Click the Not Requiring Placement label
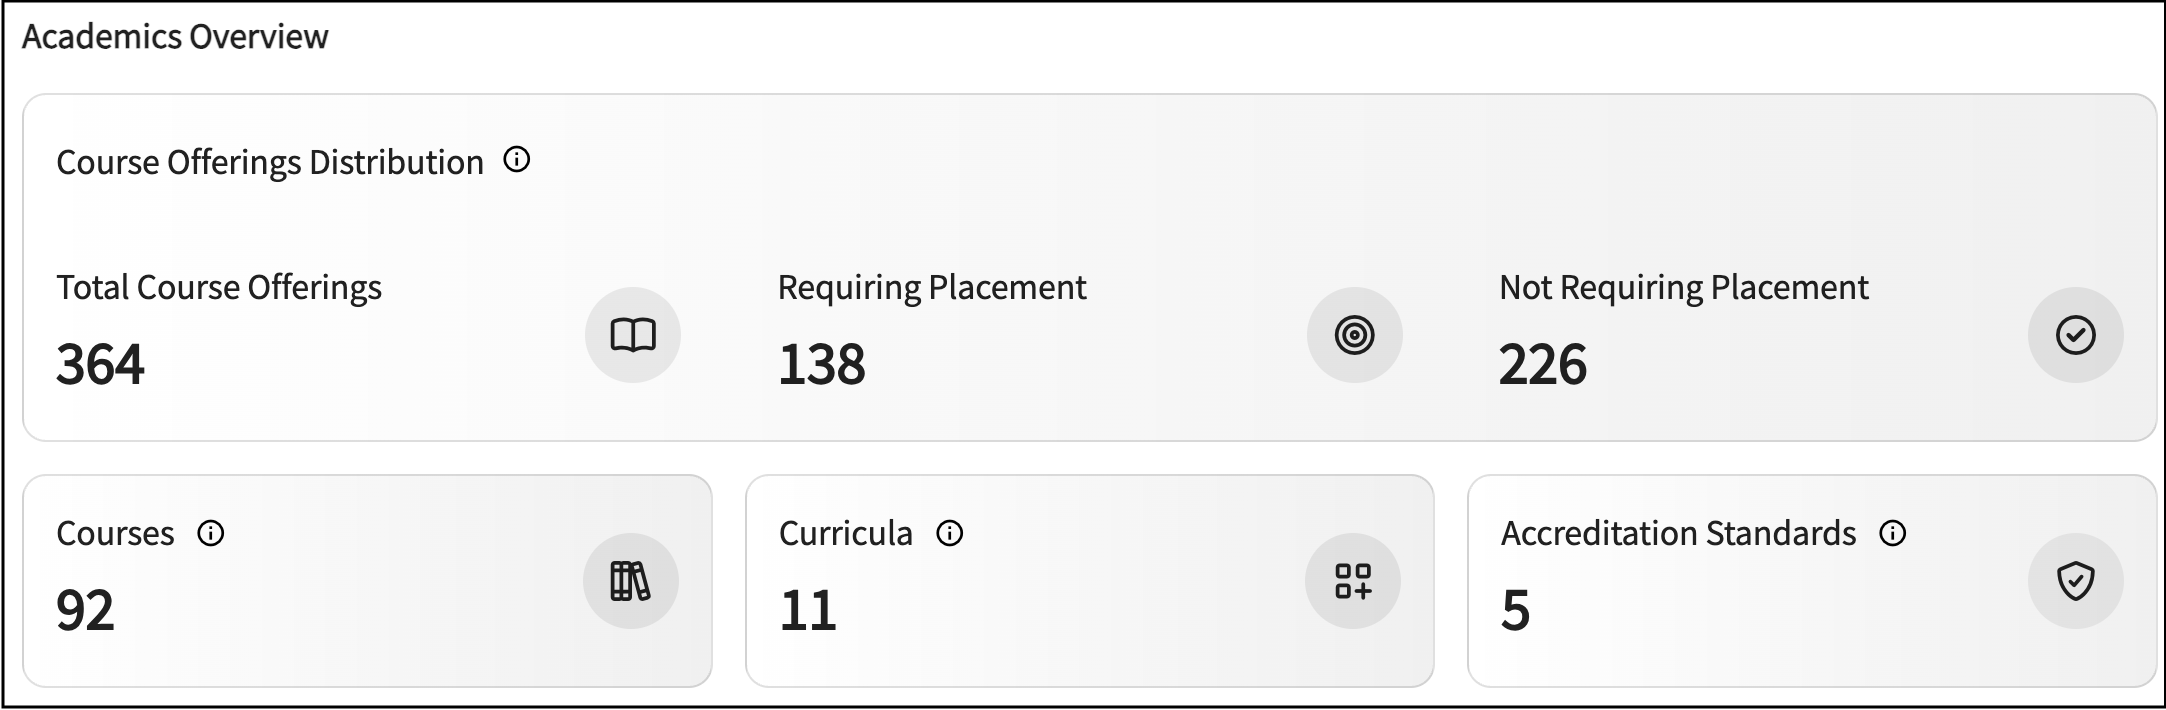Screen dimensions: 2166x710 (1683, 288)
